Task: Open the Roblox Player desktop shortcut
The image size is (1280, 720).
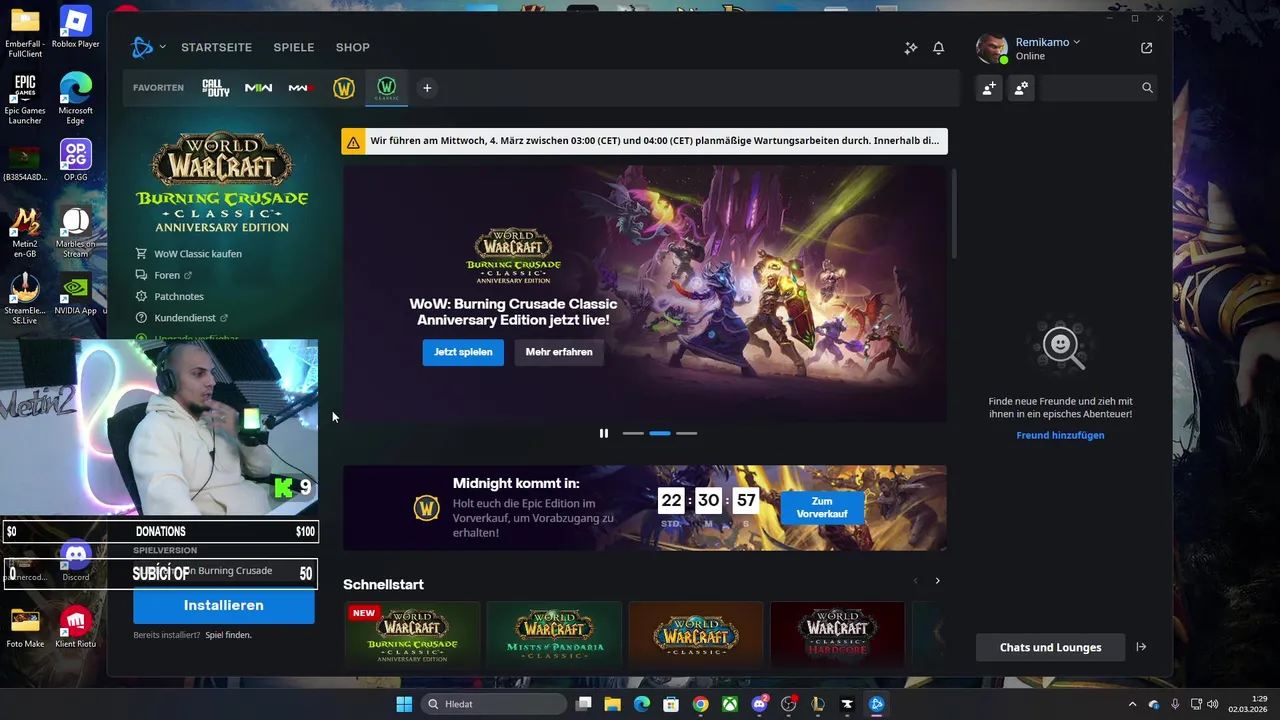Action: [x=75, y=28]
